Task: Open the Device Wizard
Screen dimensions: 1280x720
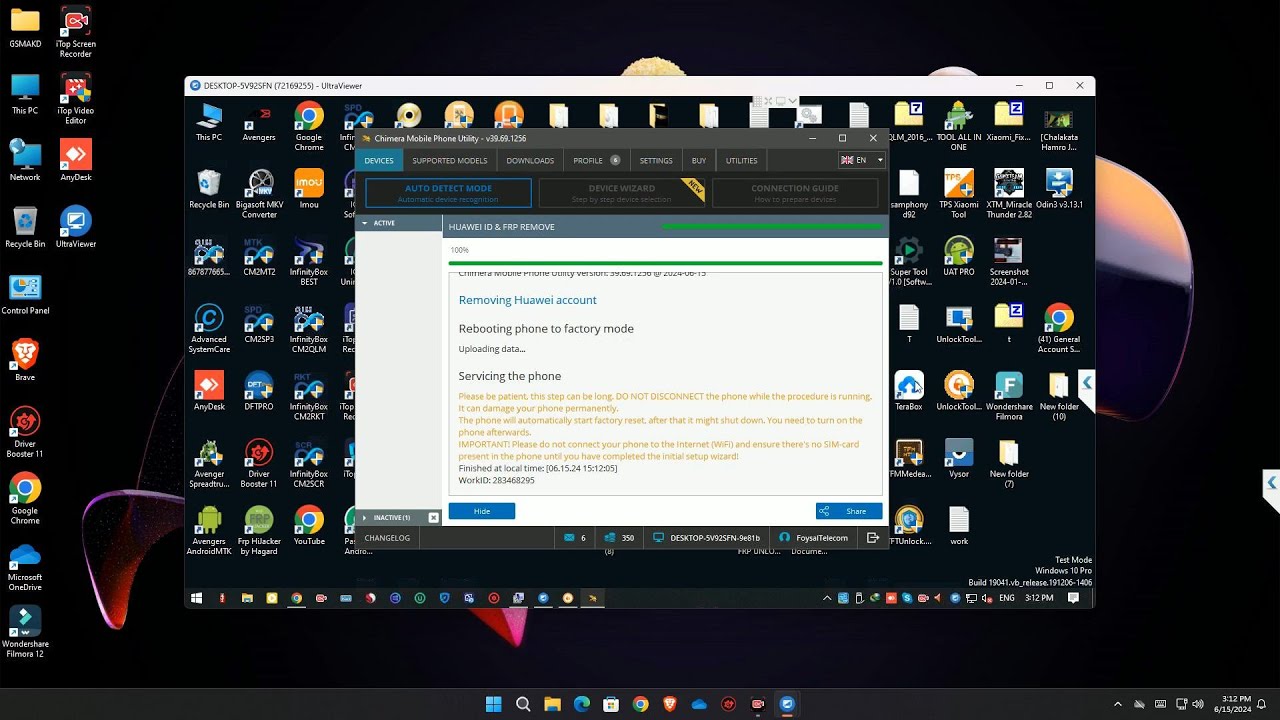Action: (x=621, y=192)
